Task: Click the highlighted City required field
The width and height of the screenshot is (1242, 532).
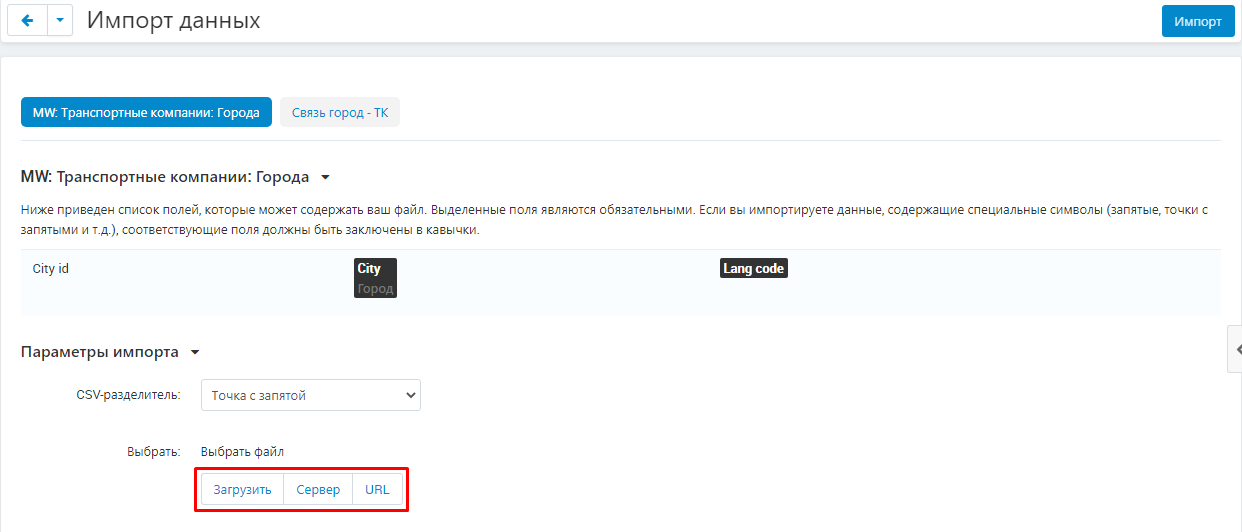Action: point(369,269)
